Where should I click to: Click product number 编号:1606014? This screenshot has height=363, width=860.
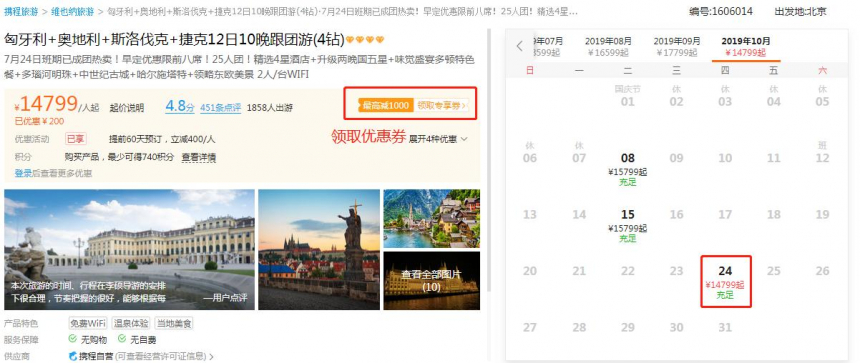pyautogui.click(x=721, y=12)
